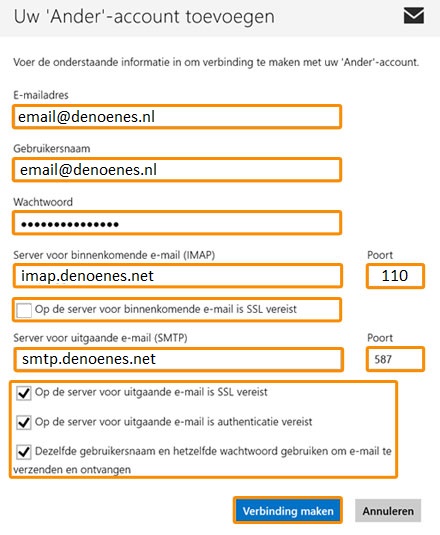Click the Gebruikersnaam label text
Image resolution: width=440 pixels, height=535 pixels.
point(52,148)
